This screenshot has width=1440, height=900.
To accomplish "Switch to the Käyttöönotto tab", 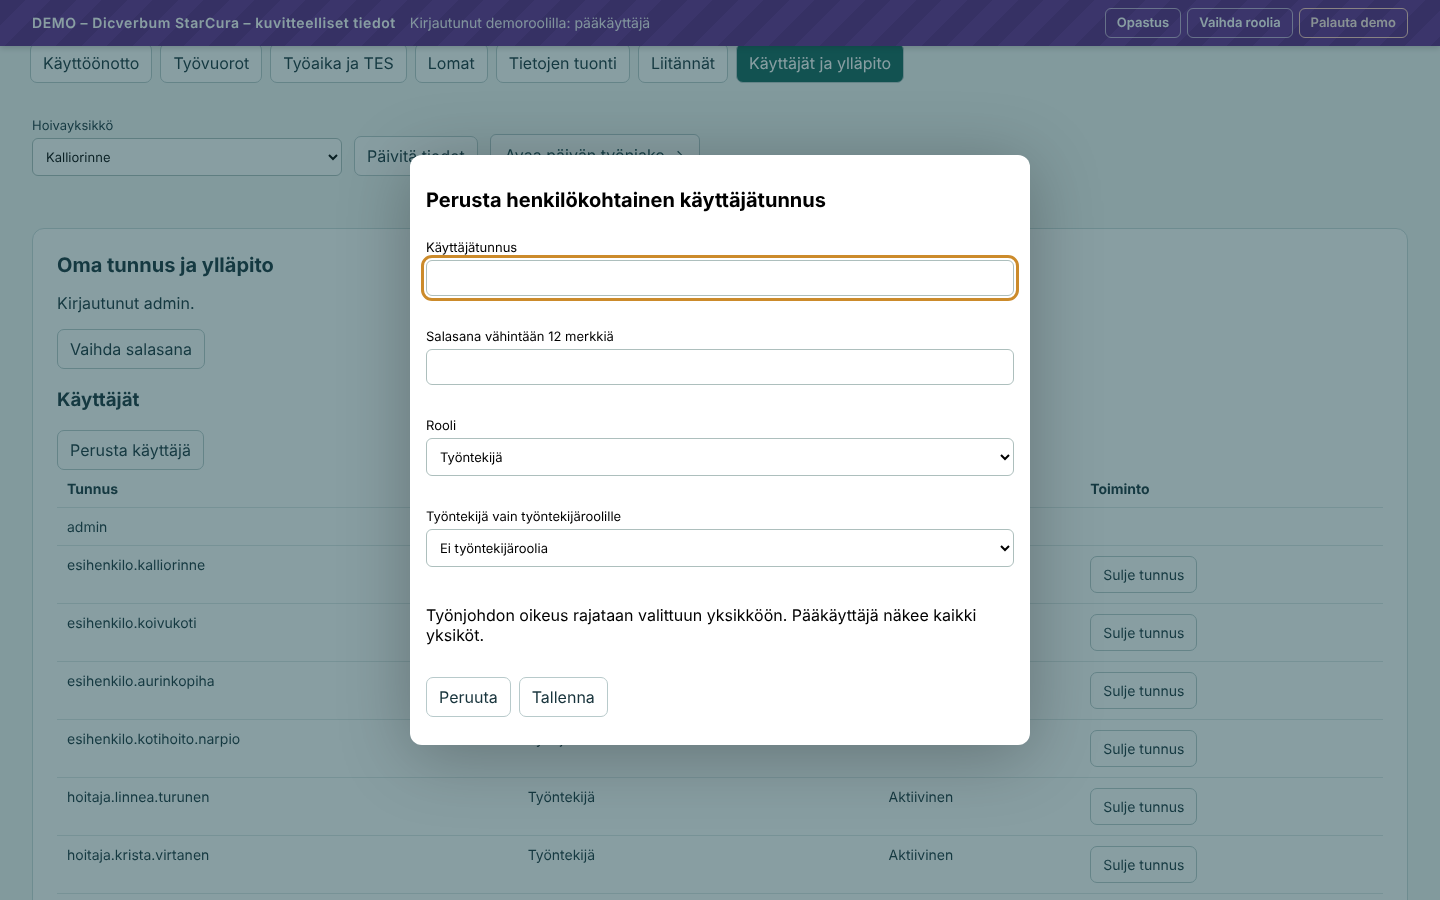I will (91, 63).
